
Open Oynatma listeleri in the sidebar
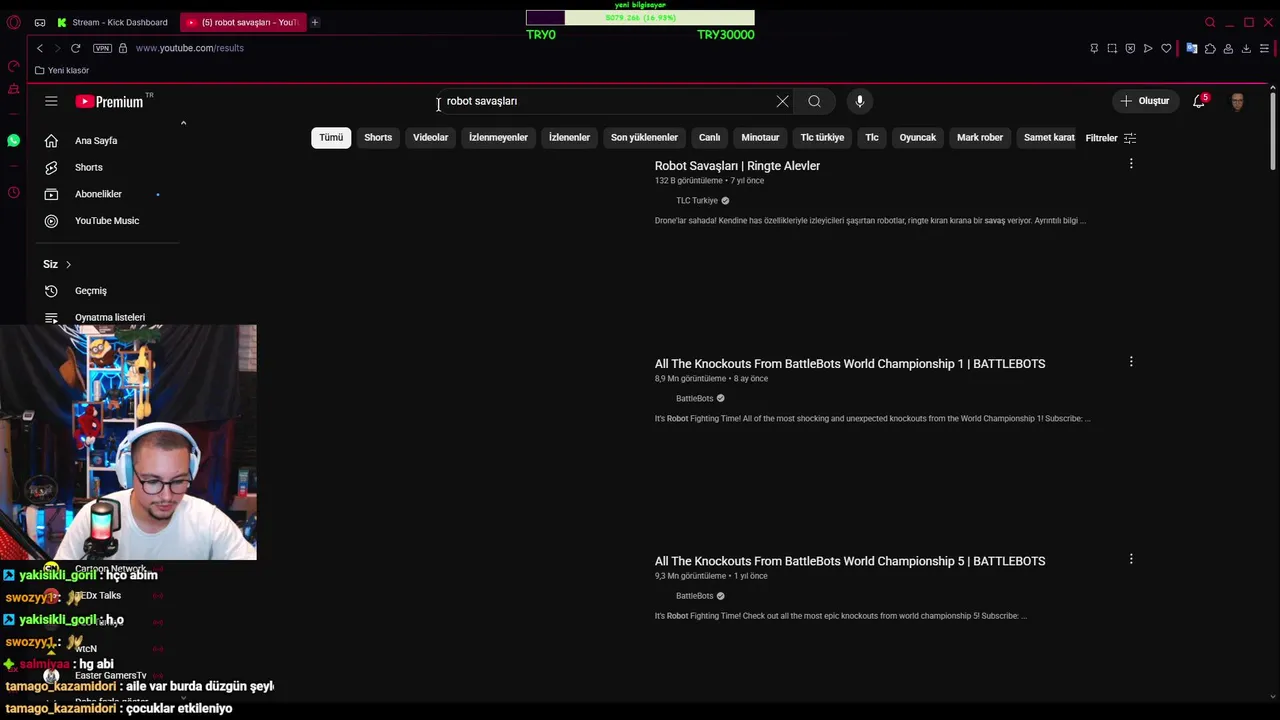[x=108, y=317]
